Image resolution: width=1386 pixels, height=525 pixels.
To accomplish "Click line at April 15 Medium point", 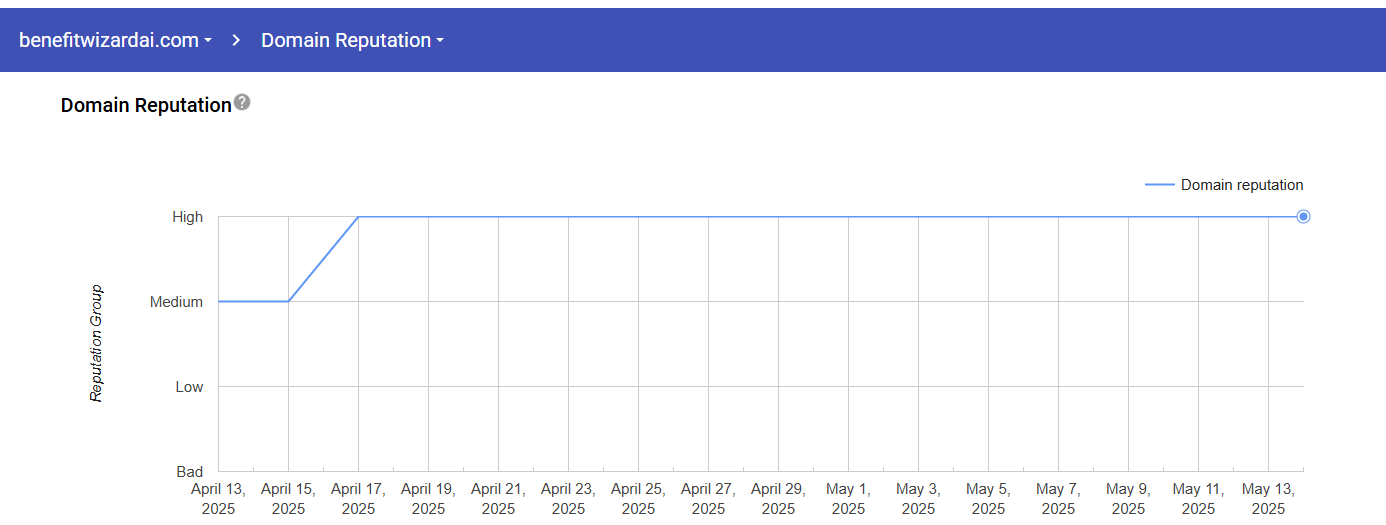I will [x=288, y=301].
